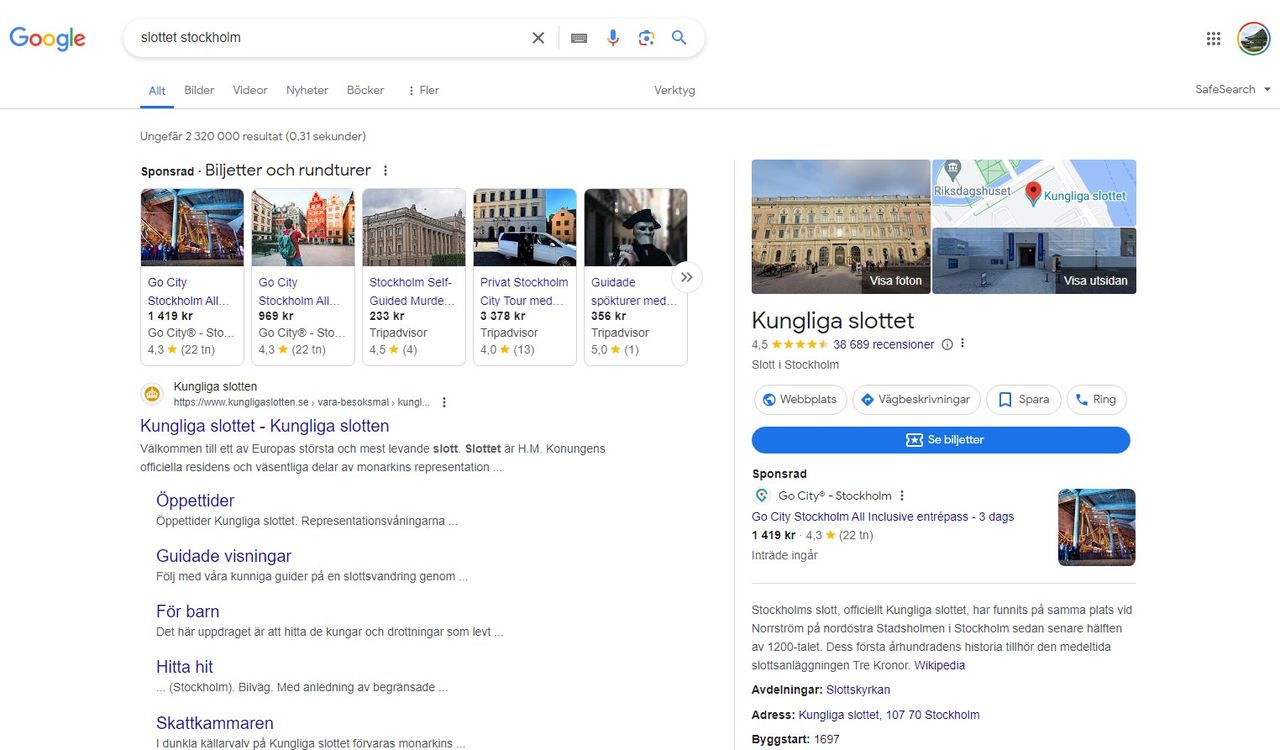The image size is (1280, 750).
Task: Expand the Fler dropdown in the results bar
Action: tap(422, 89)
